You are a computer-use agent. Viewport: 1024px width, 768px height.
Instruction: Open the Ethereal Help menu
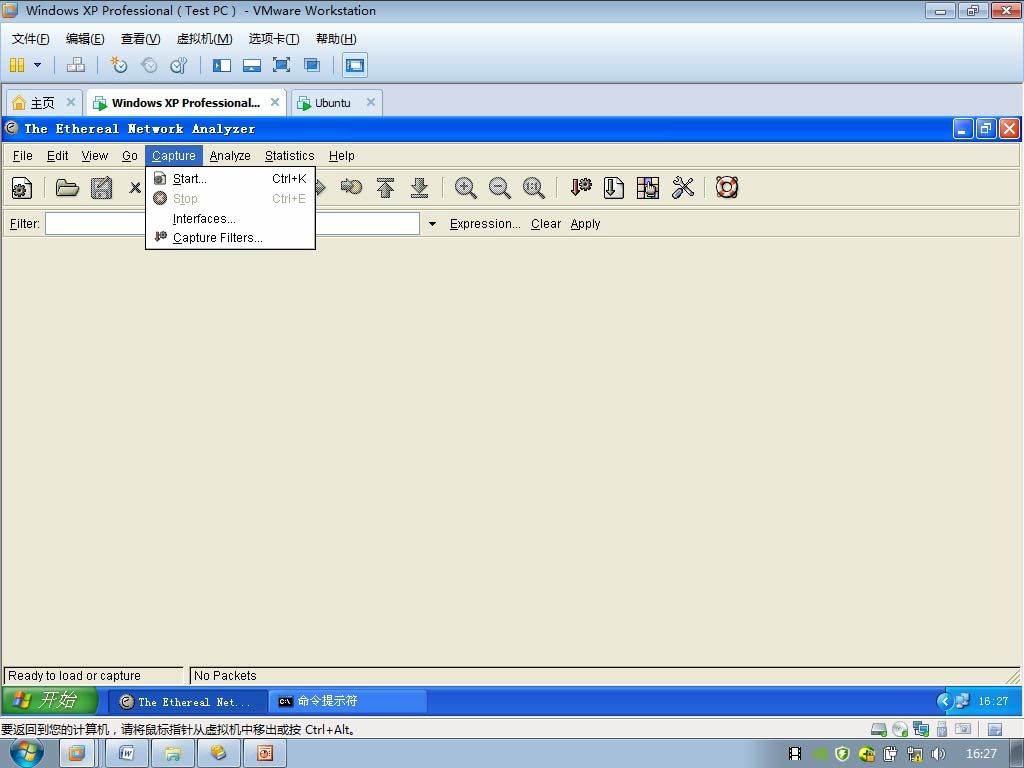click(342, 155)
